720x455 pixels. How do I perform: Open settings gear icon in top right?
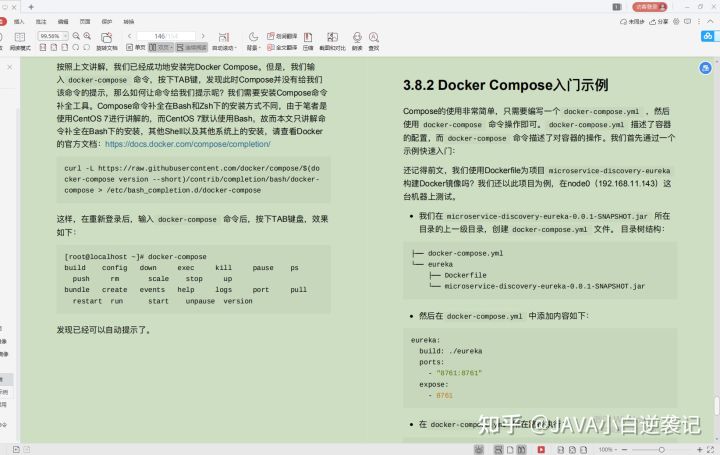point(676,22)
